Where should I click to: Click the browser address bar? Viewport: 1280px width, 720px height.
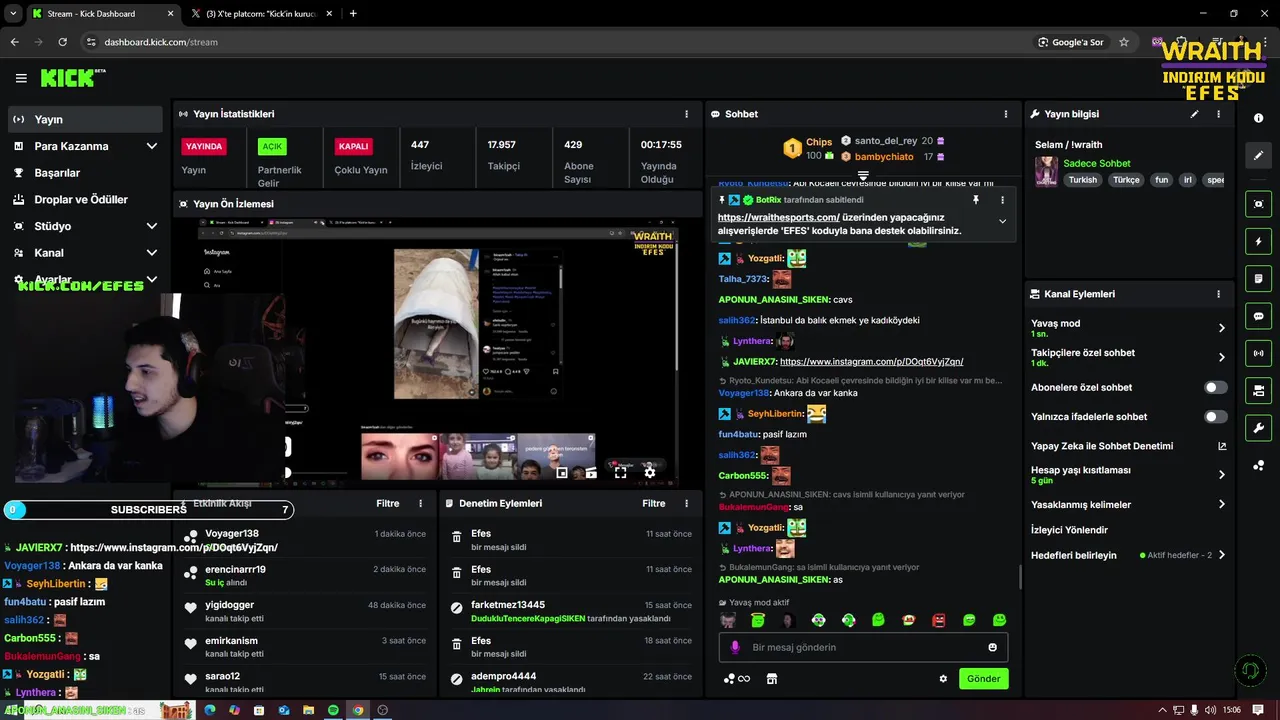(x=560, y=42)
